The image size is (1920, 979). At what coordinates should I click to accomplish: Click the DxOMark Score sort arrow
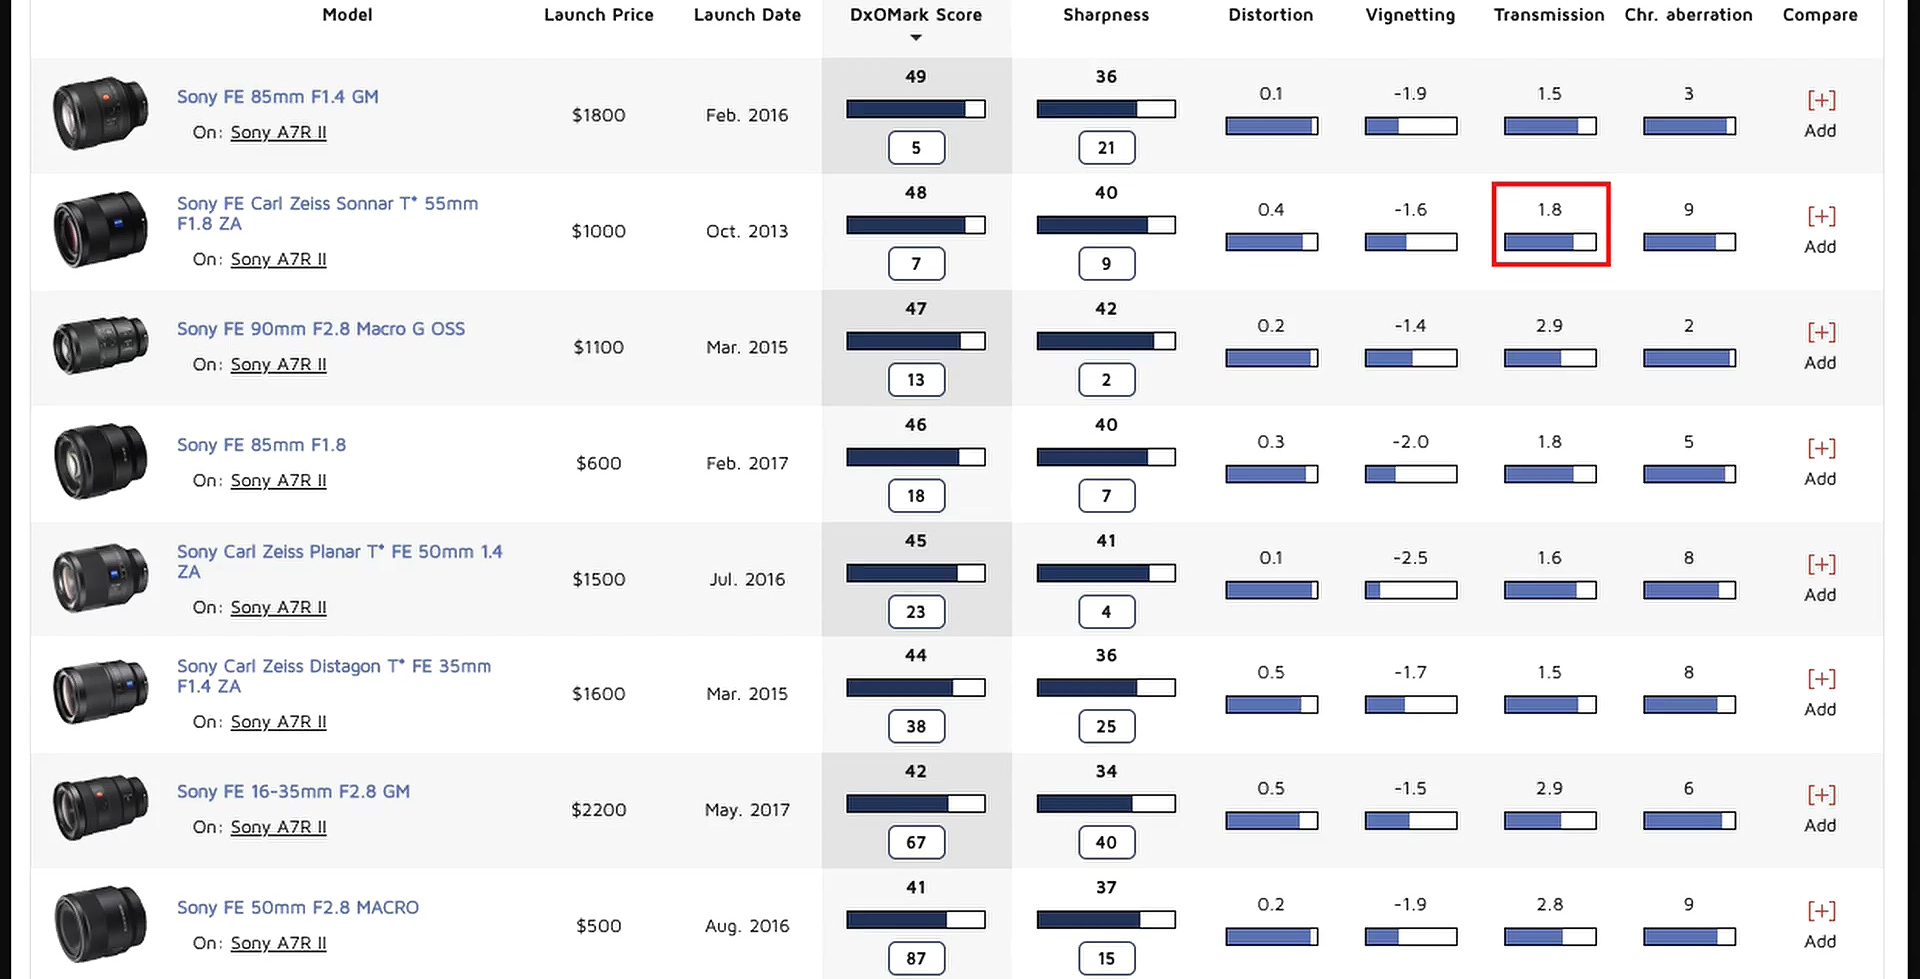point(915,38)
